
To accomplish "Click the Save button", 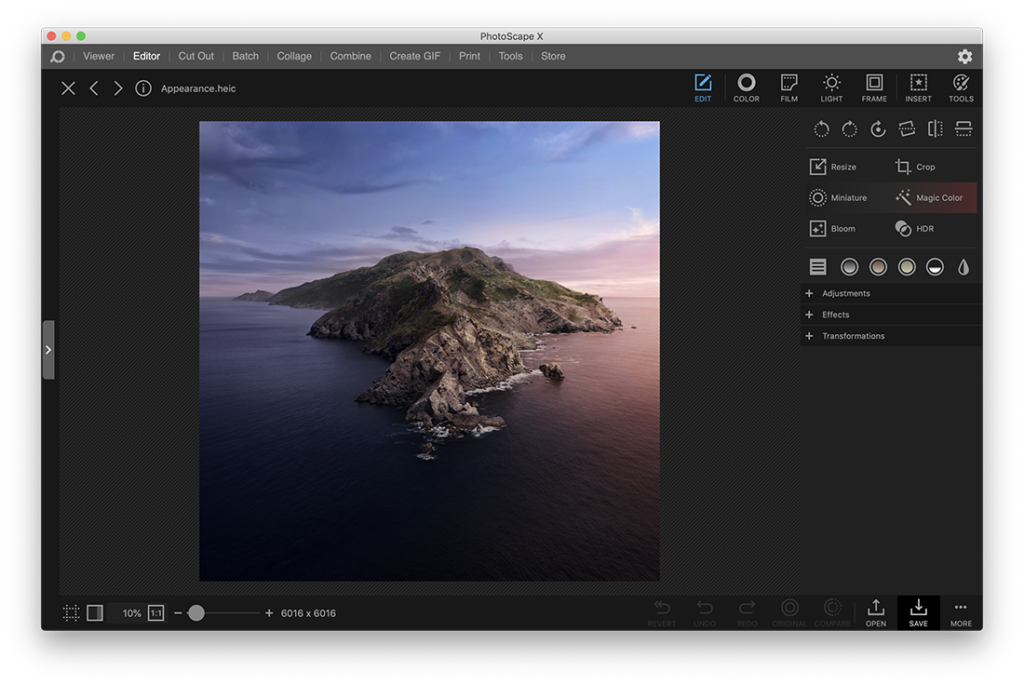I will coord(918,613).
